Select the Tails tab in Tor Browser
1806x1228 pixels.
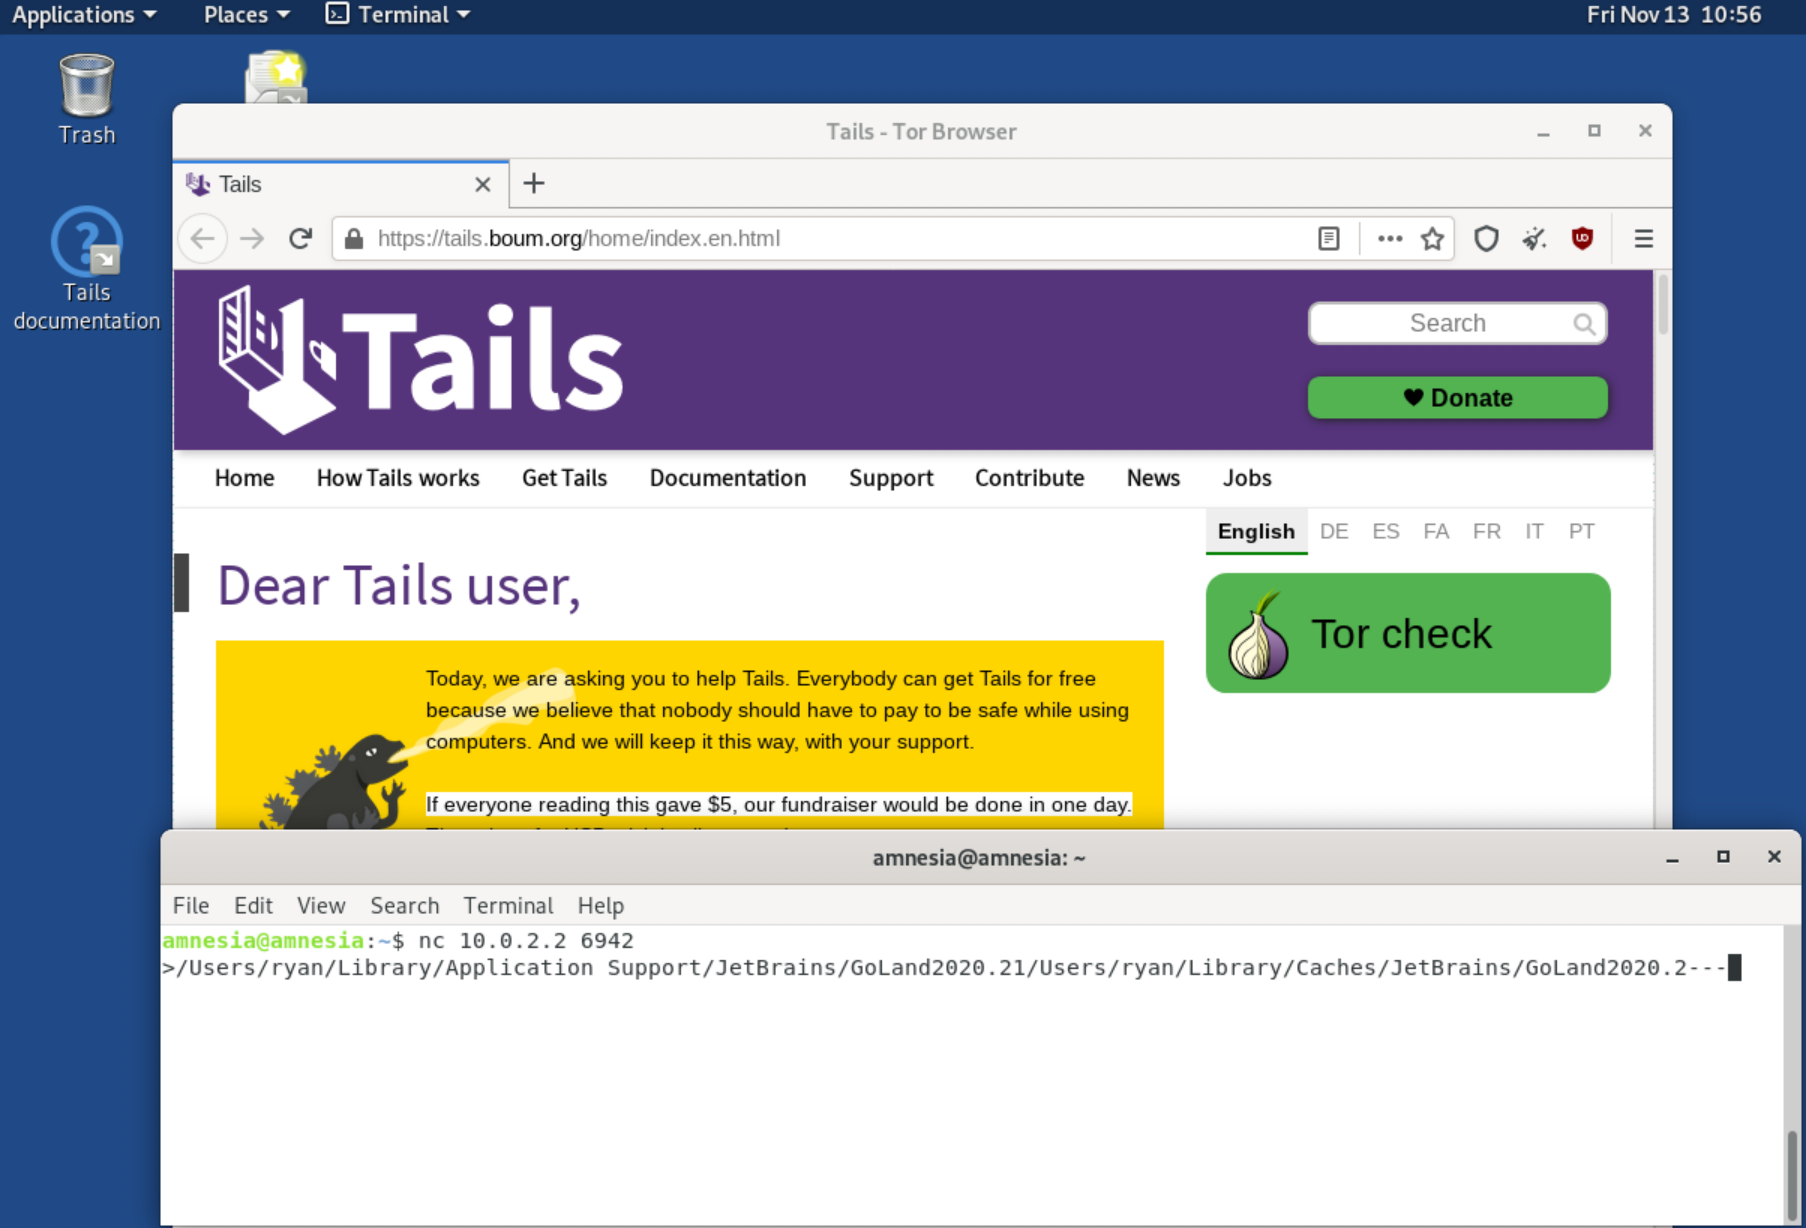point(341,185)
